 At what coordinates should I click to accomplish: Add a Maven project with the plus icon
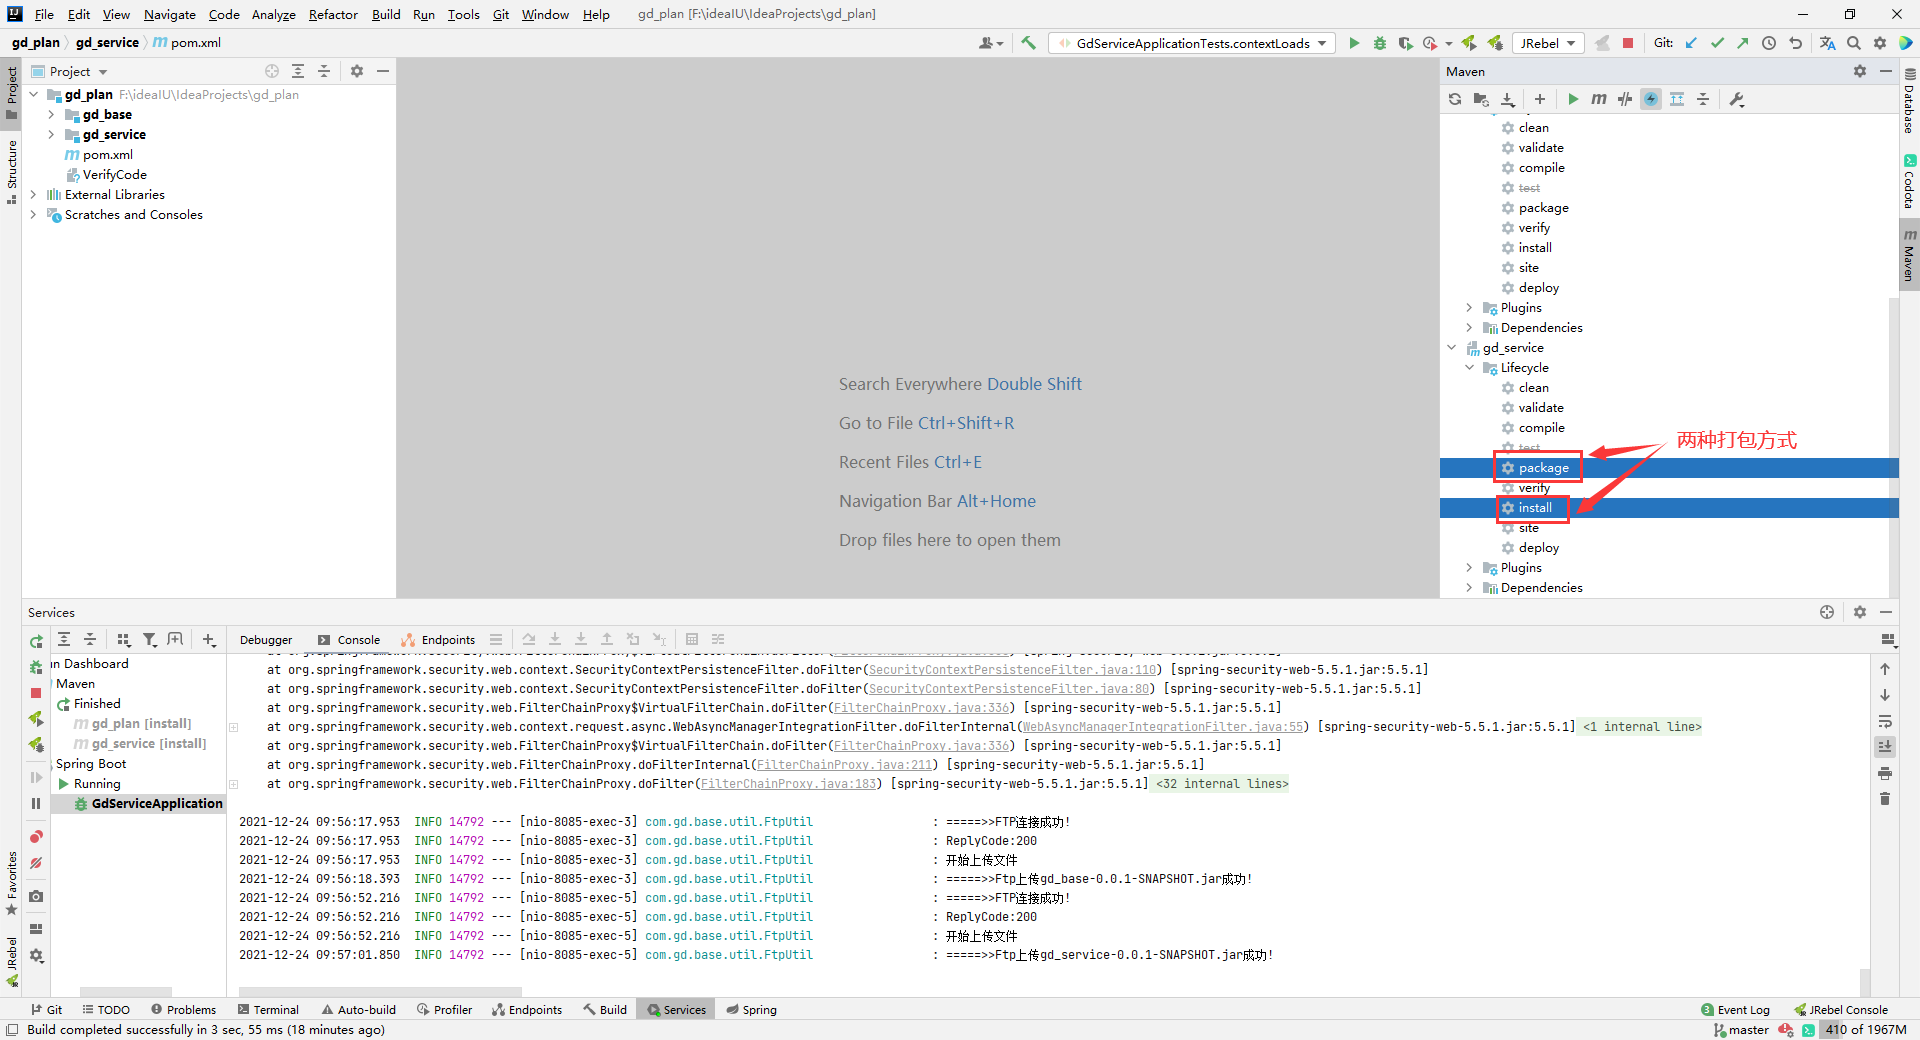coord(1540,99)
